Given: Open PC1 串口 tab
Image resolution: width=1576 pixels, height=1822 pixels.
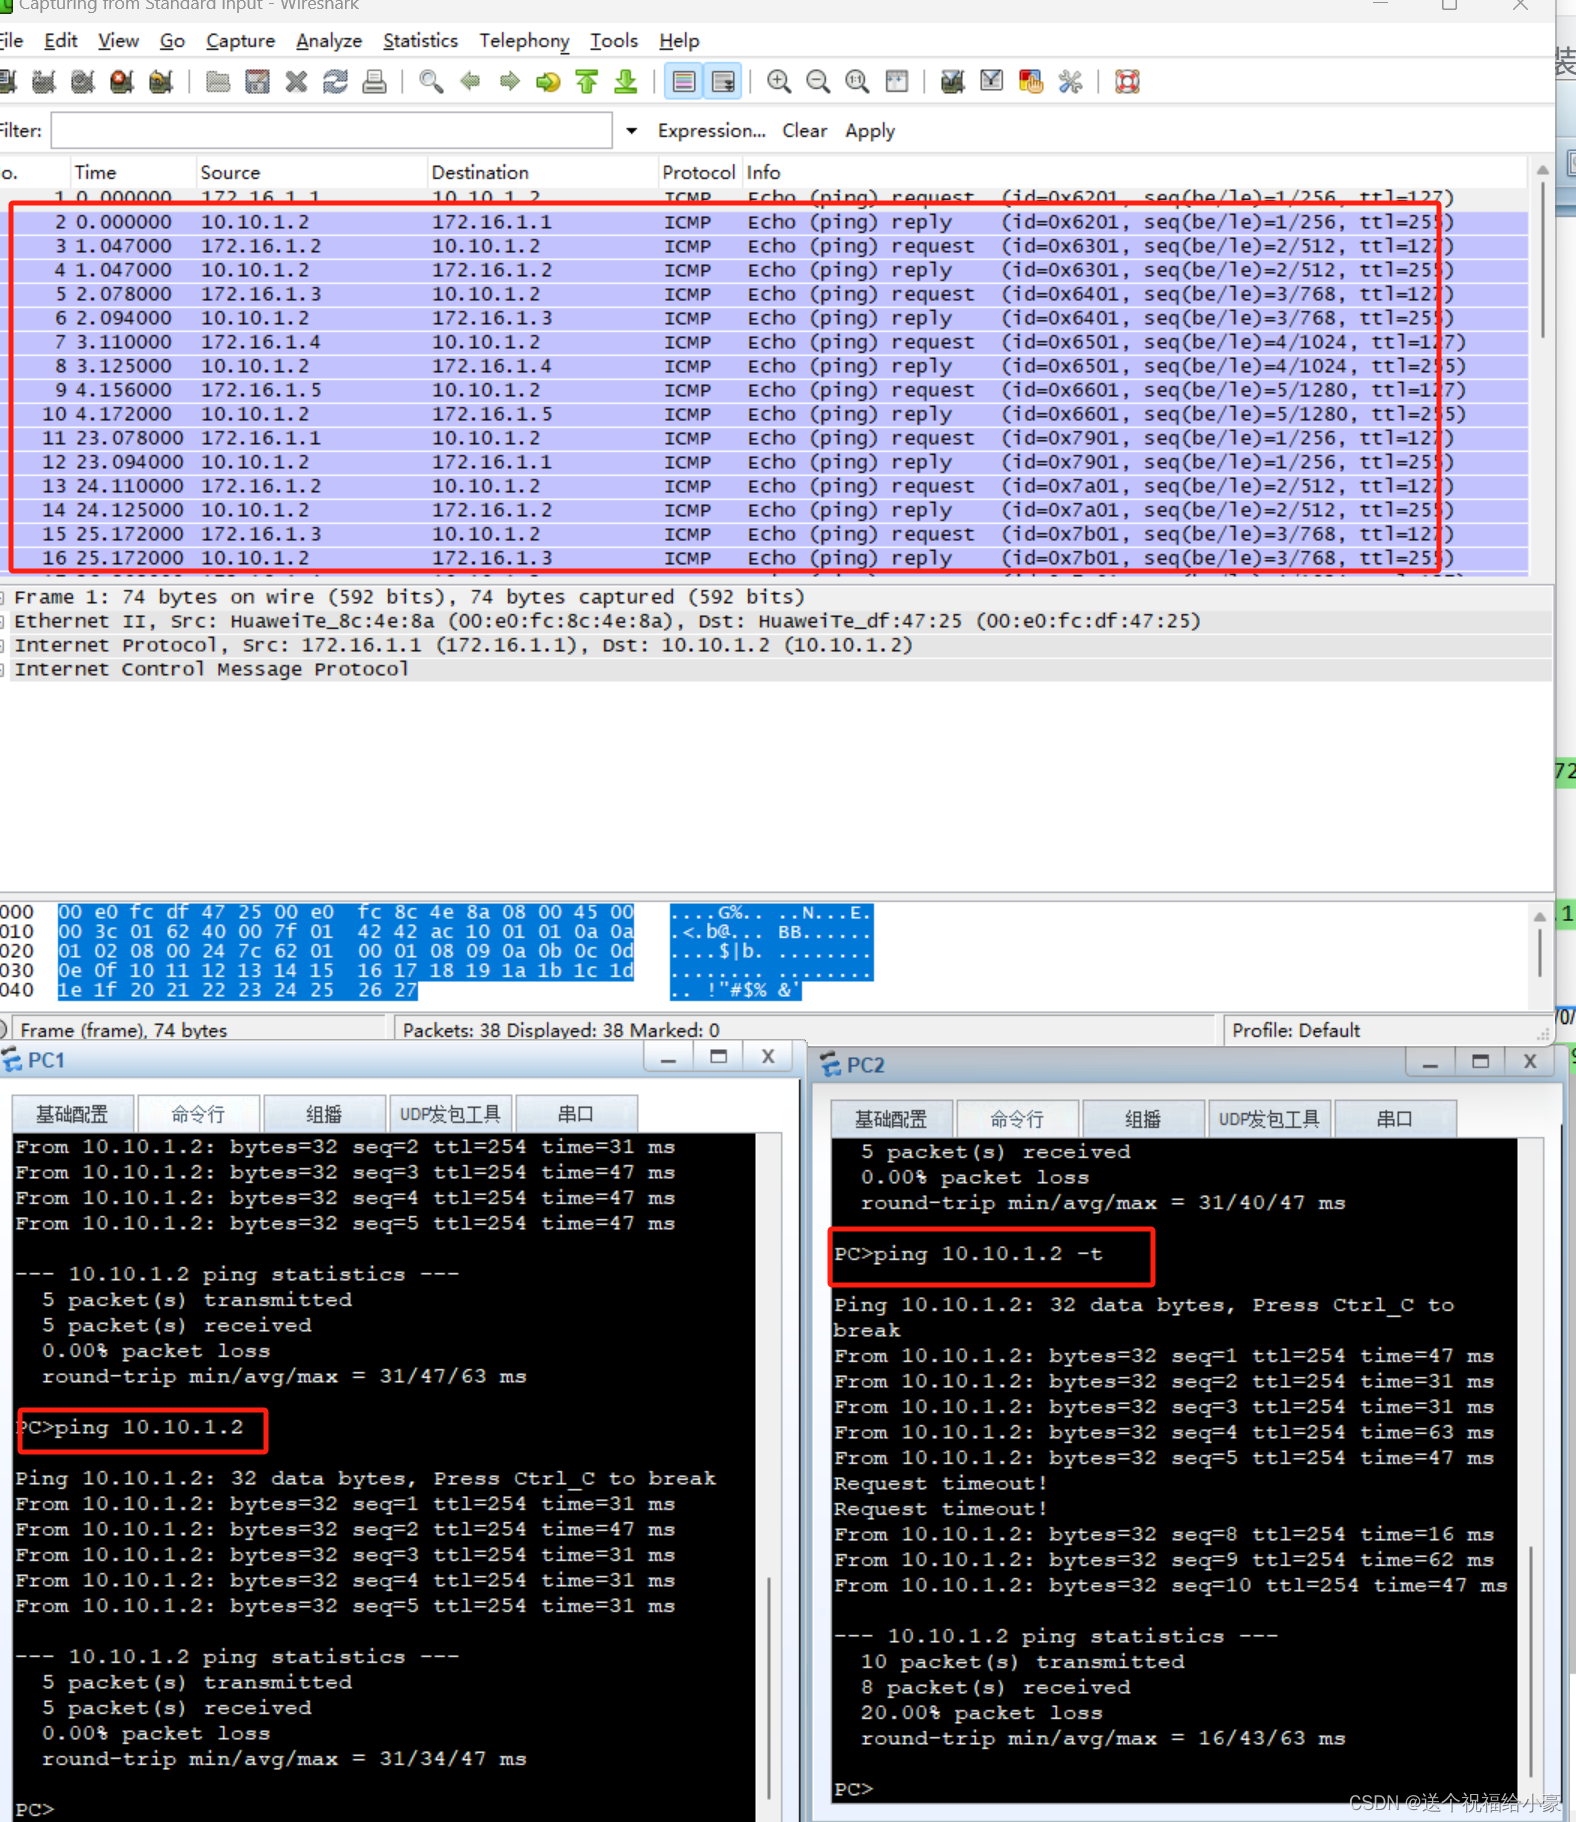Looking at the screenshot, I should (x=575, y=1114).
